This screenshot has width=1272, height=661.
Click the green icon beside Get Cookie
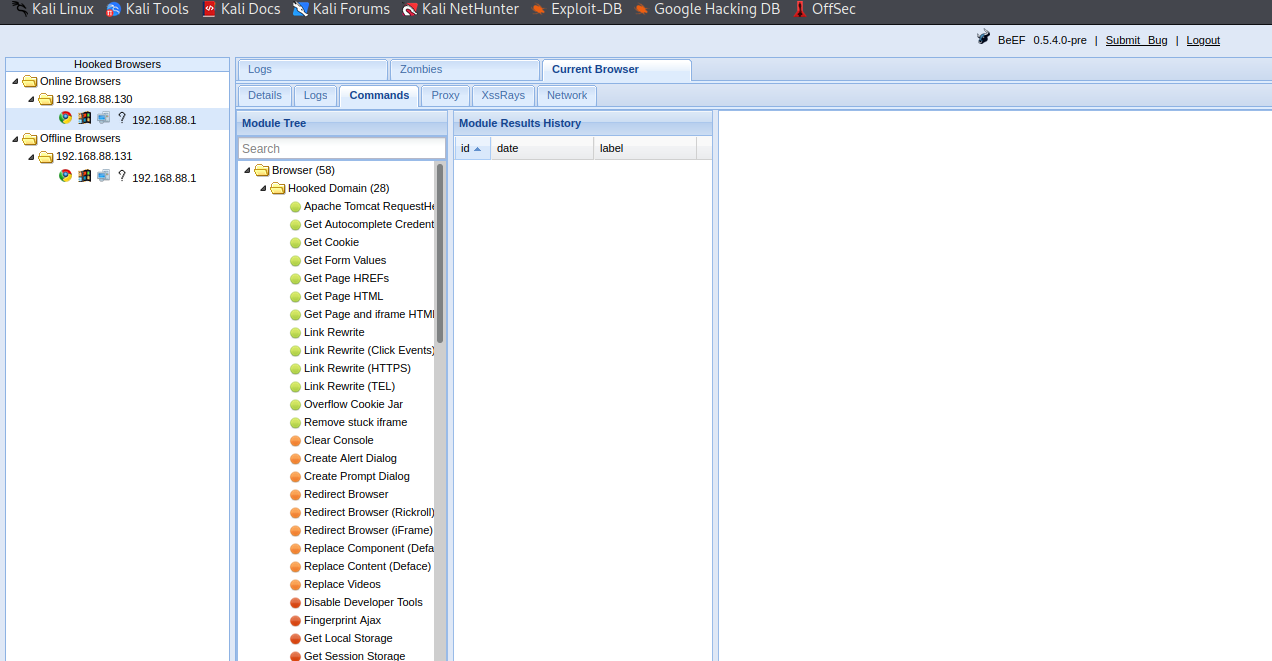(x=295, y=243)
